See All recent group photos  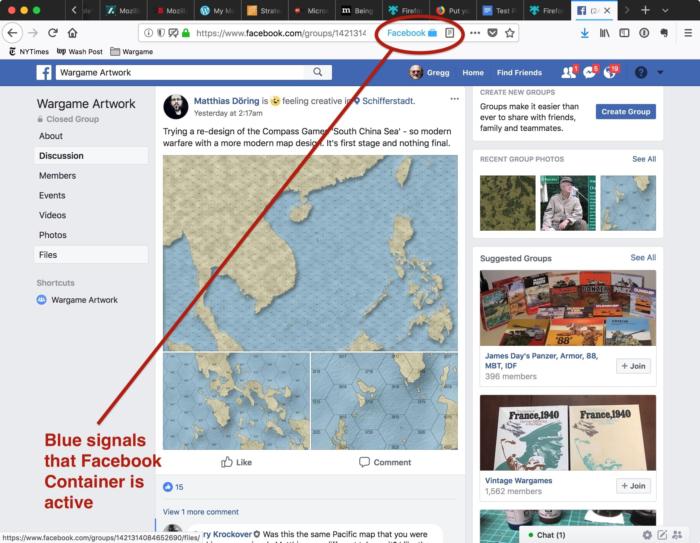[644, 159]
